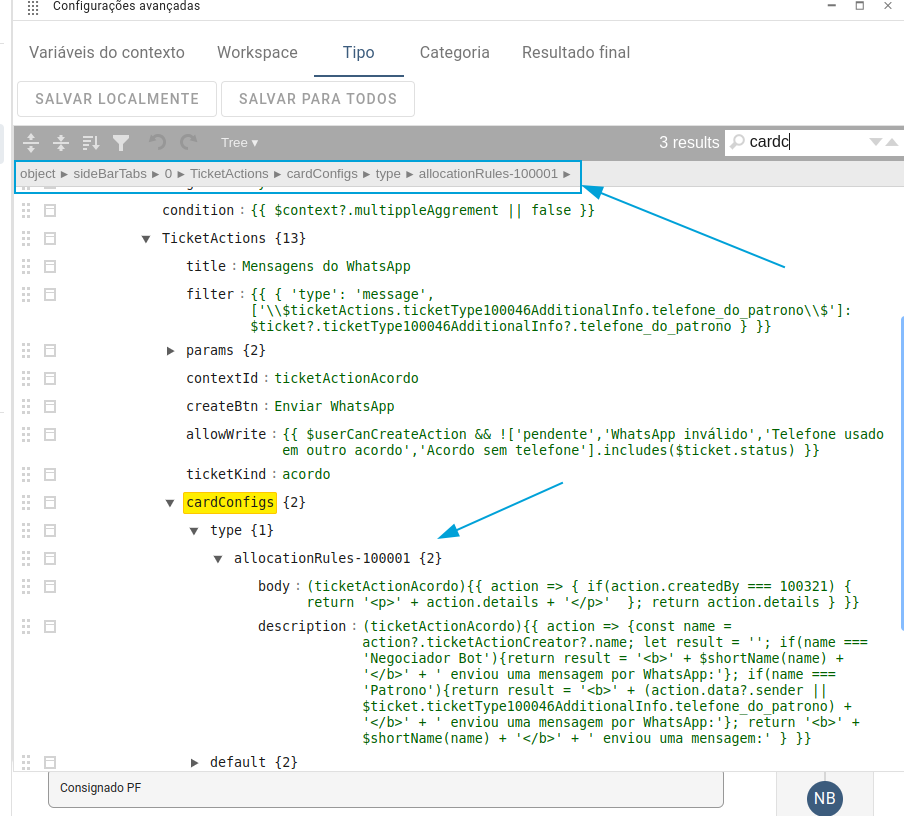Click TicketActions in the breadcrumb path
904x816 pixels.
(229, 174)
